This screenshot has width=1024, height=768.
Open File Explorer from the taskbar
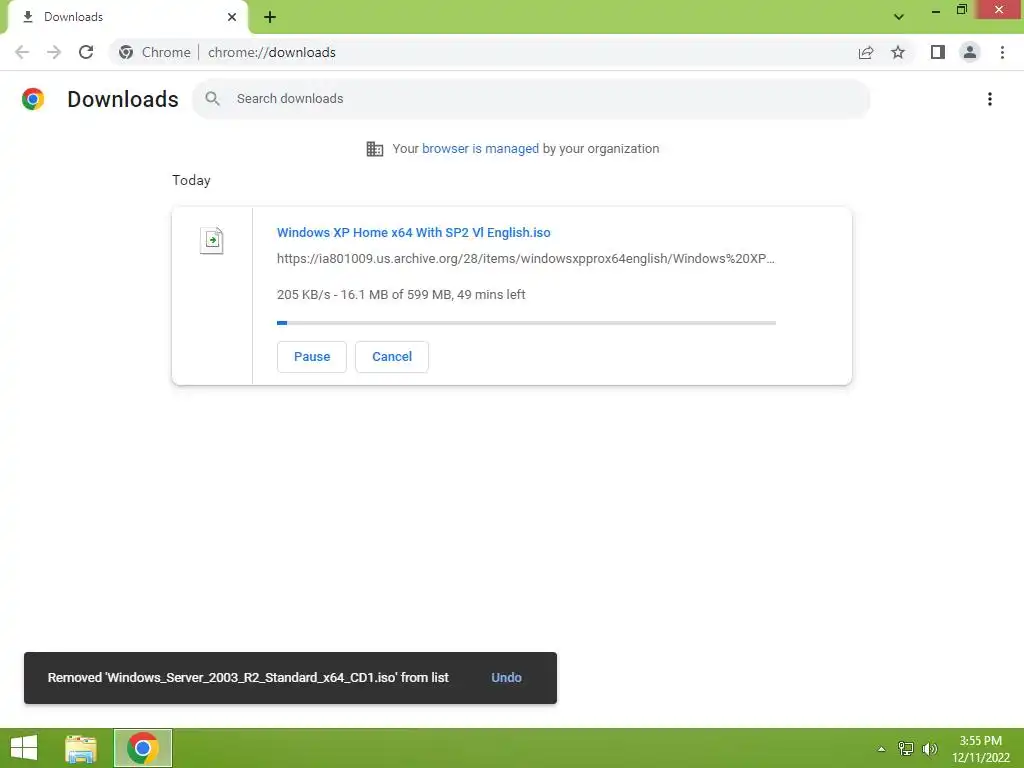click(81, 748)
